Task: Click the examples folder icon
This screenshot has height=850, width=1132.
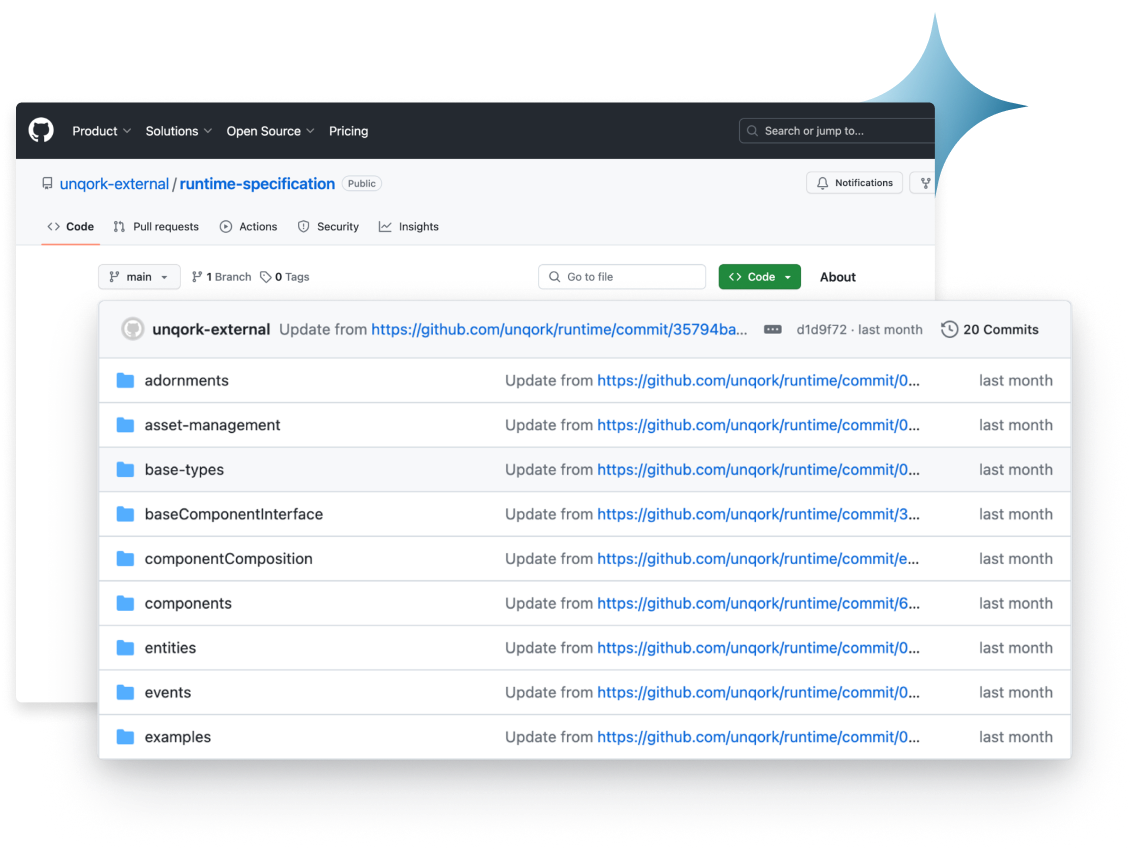Action: click(x=126, y=737)
